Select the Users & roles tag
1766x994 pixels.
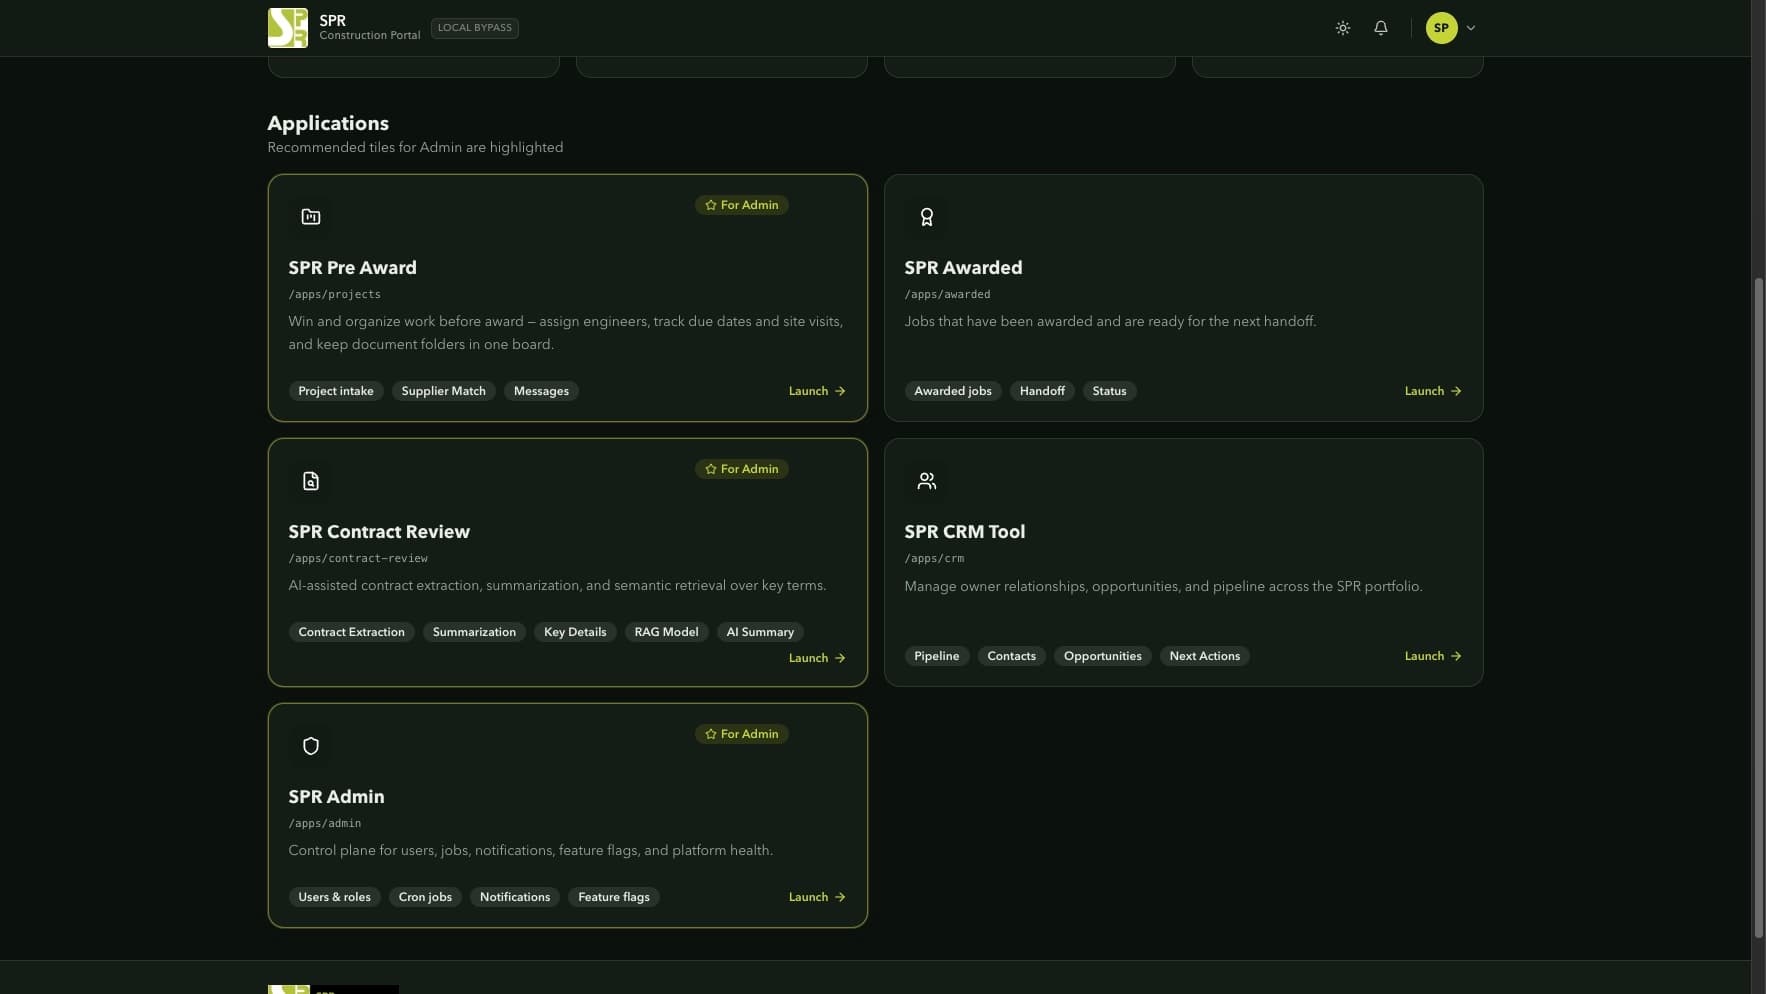(x=335, y=897)
